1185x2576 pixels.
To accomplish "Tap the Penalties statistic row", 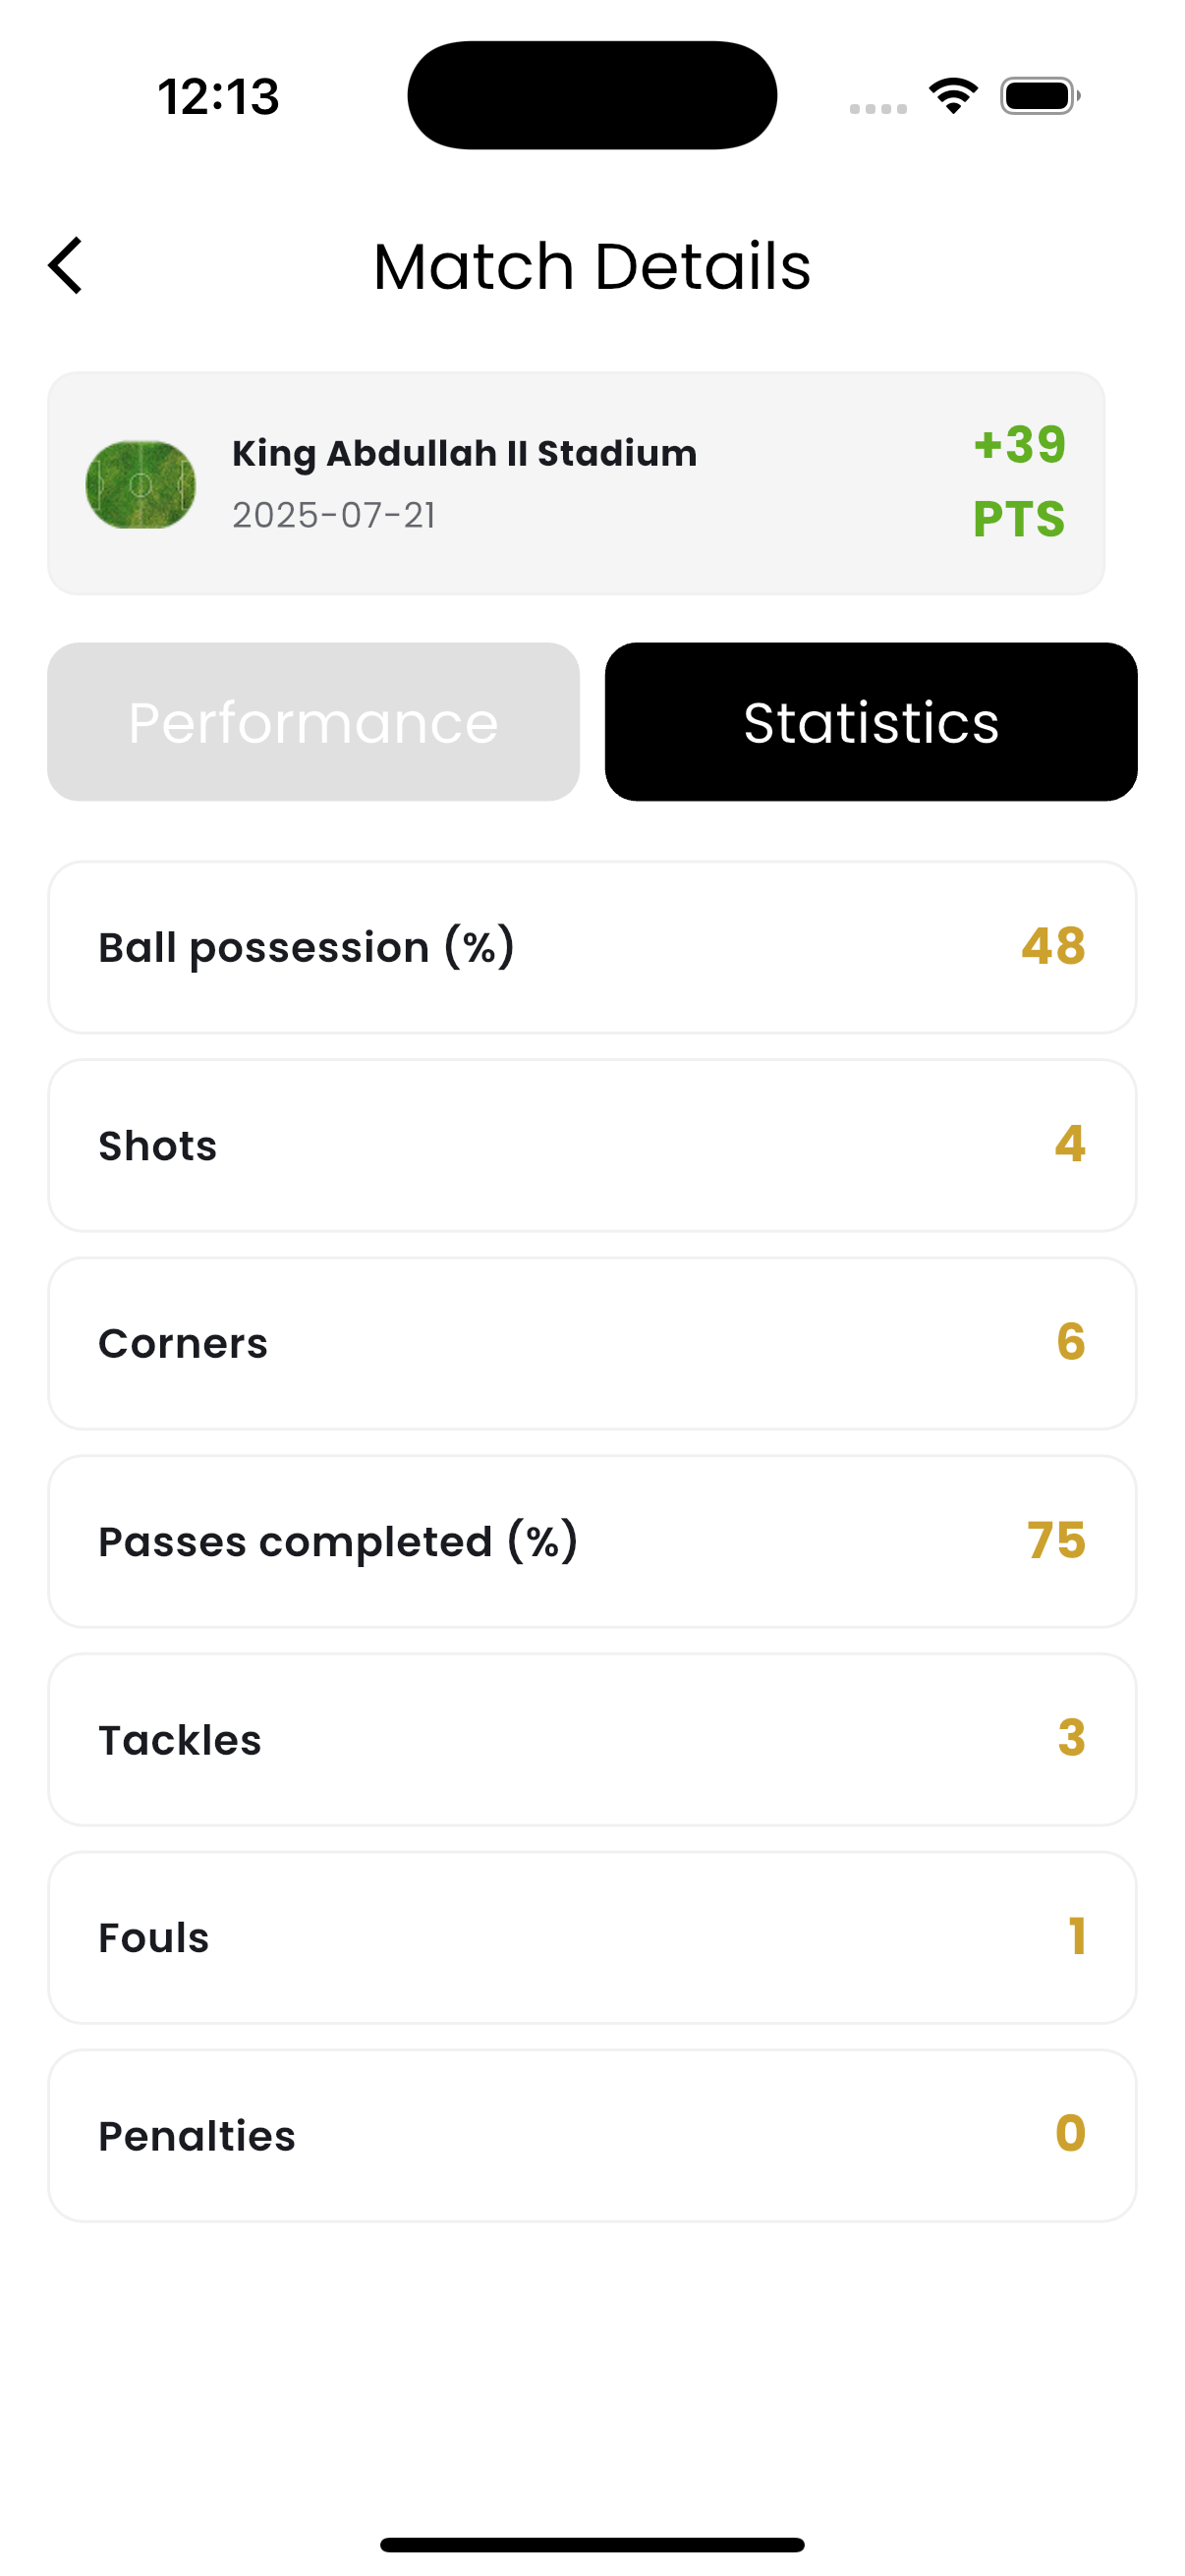I will click(x=592, y=2135).
